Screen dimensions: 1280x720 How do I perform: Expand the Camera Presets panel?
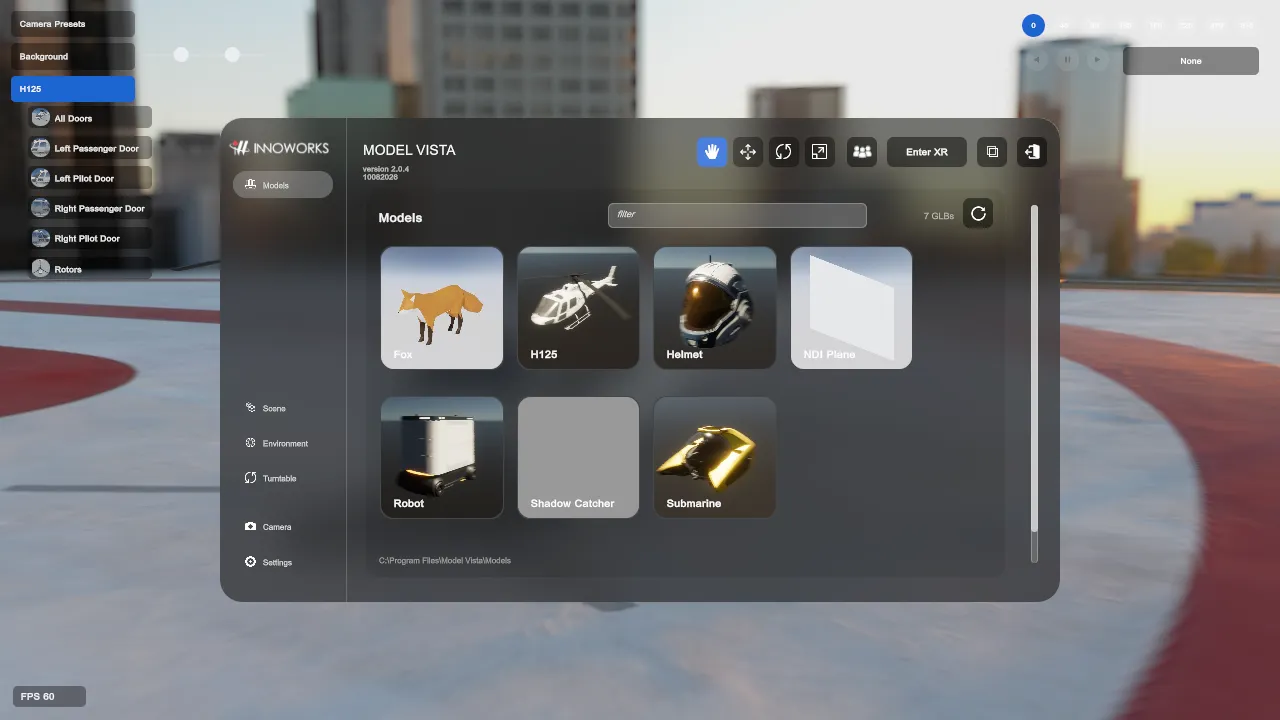click(73, 24)
